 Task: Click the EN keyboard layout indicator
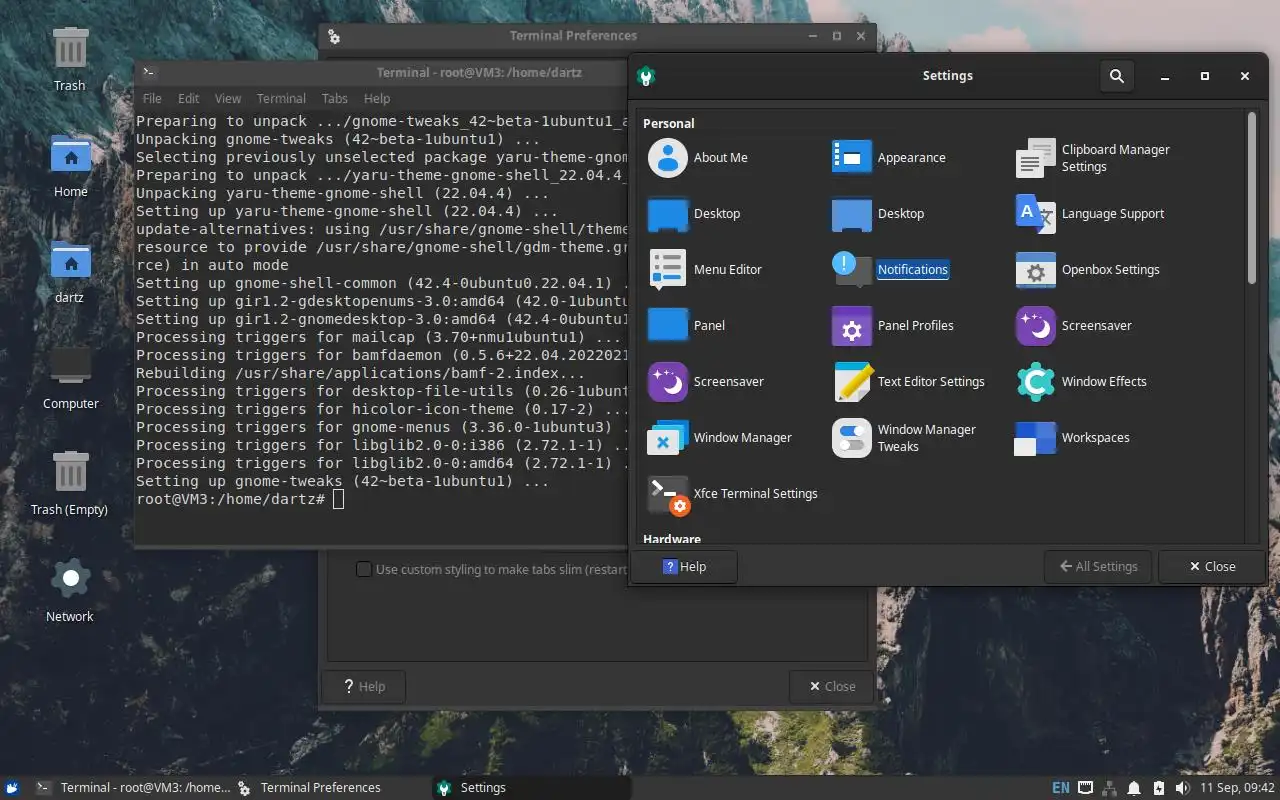(1061, 788)
